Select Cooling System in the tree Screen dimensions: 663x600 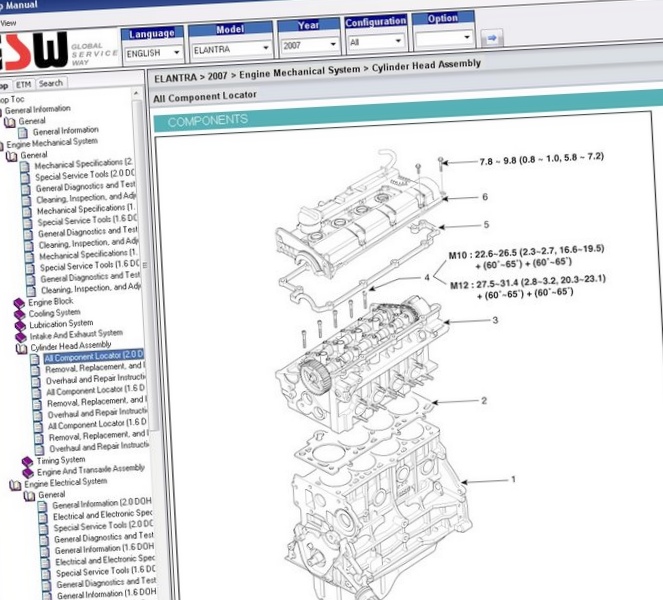[55, 313]
